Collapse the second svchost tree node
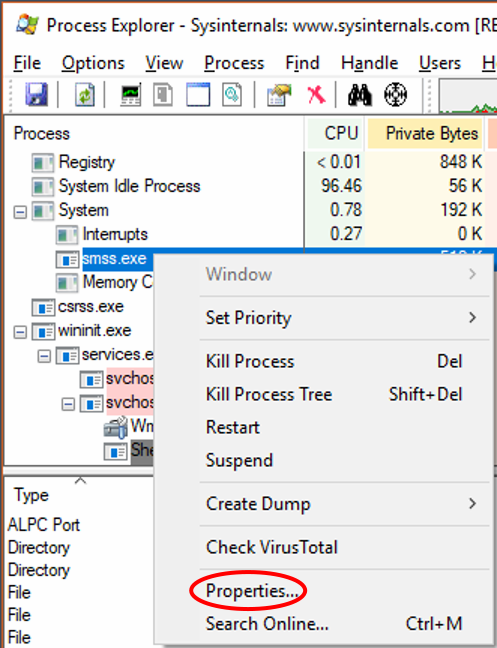 [68, 404]
